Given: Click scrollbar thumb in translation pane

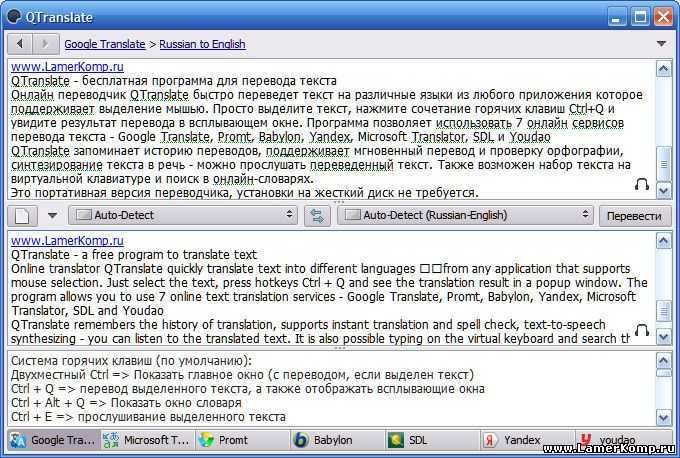Looking at the screenshot, I should click(x=664, y=311).
